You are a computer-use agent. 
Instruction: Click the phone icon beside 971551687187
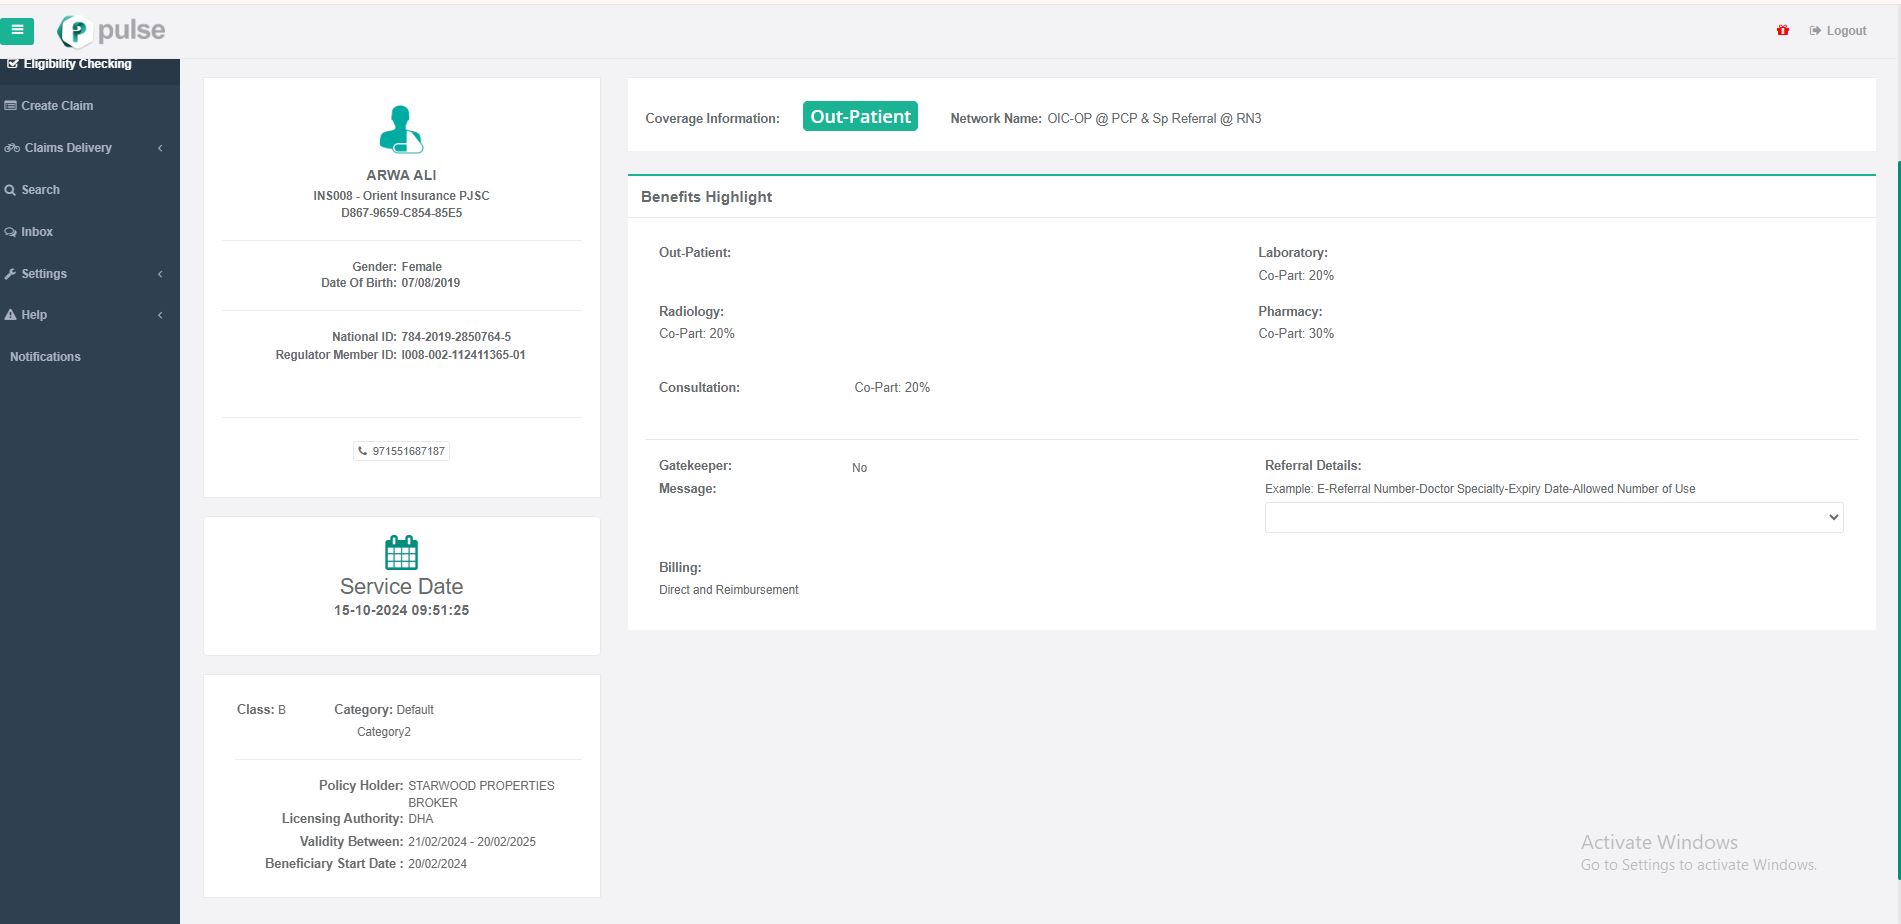point(363,451)
